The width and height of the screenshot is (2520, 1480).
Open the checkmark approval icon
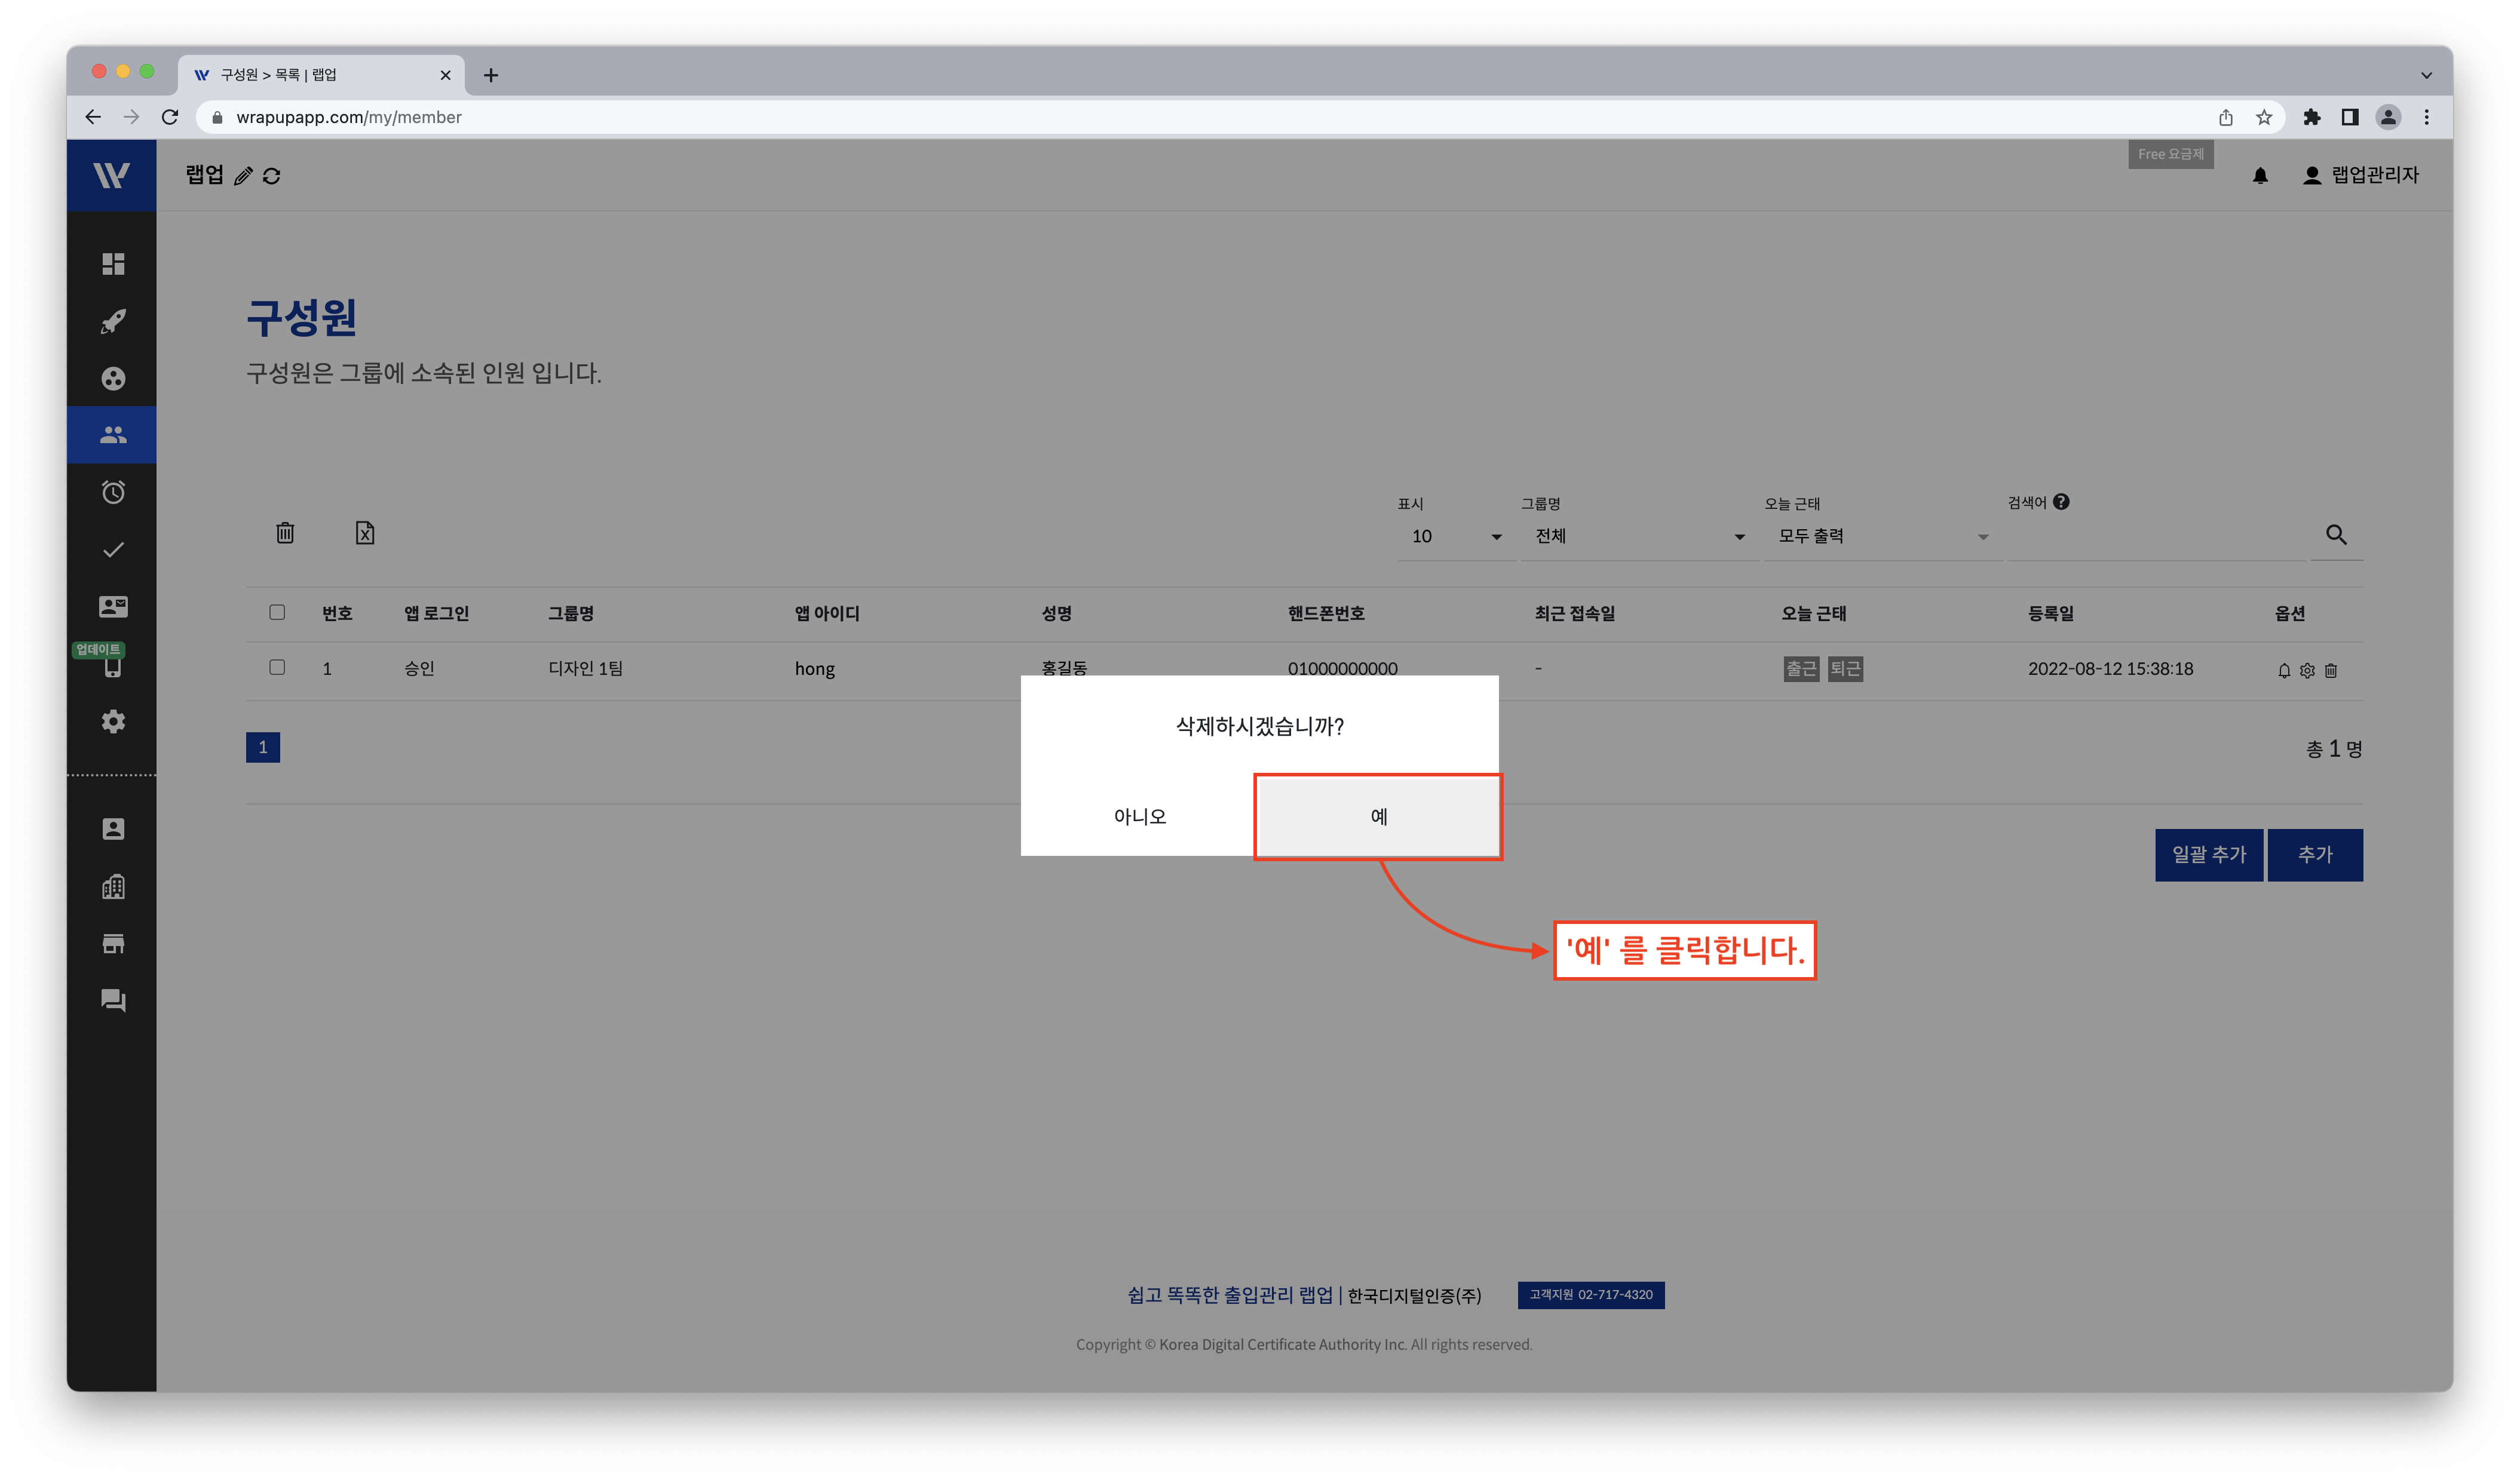pyautogui.click(x=113, y=550)
